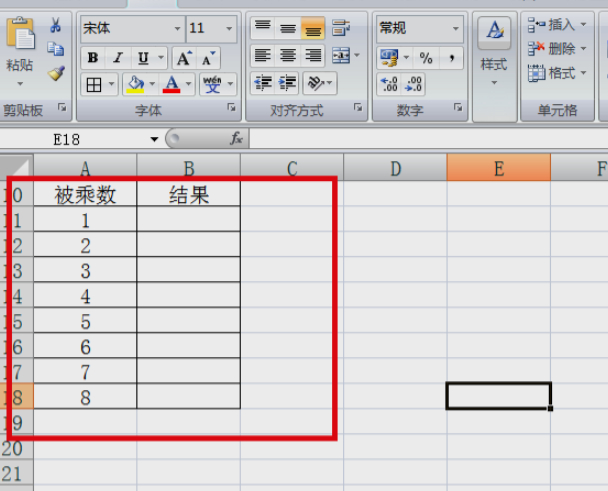Select the cell with value 8
Viewport: 608px width, 491px height.
tap(85, 397)
